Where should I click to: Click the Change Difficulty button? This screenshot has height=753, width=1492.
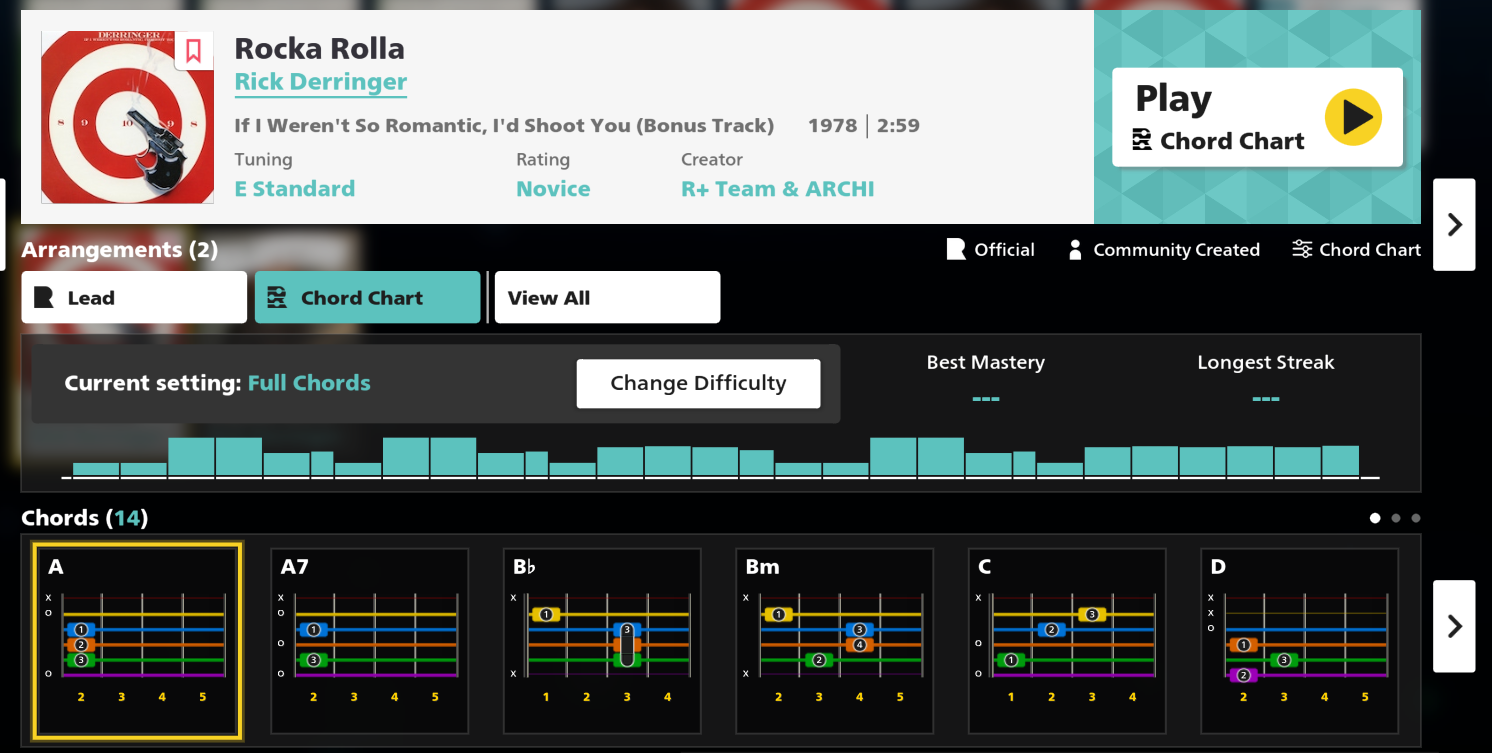click(698, 383)
